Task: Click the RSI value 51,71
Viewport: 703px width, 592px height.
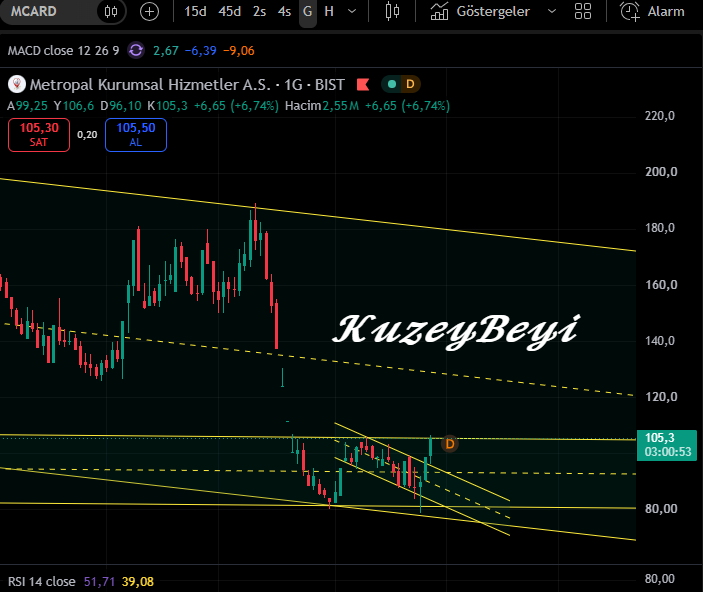Action: tap(100, 582)
